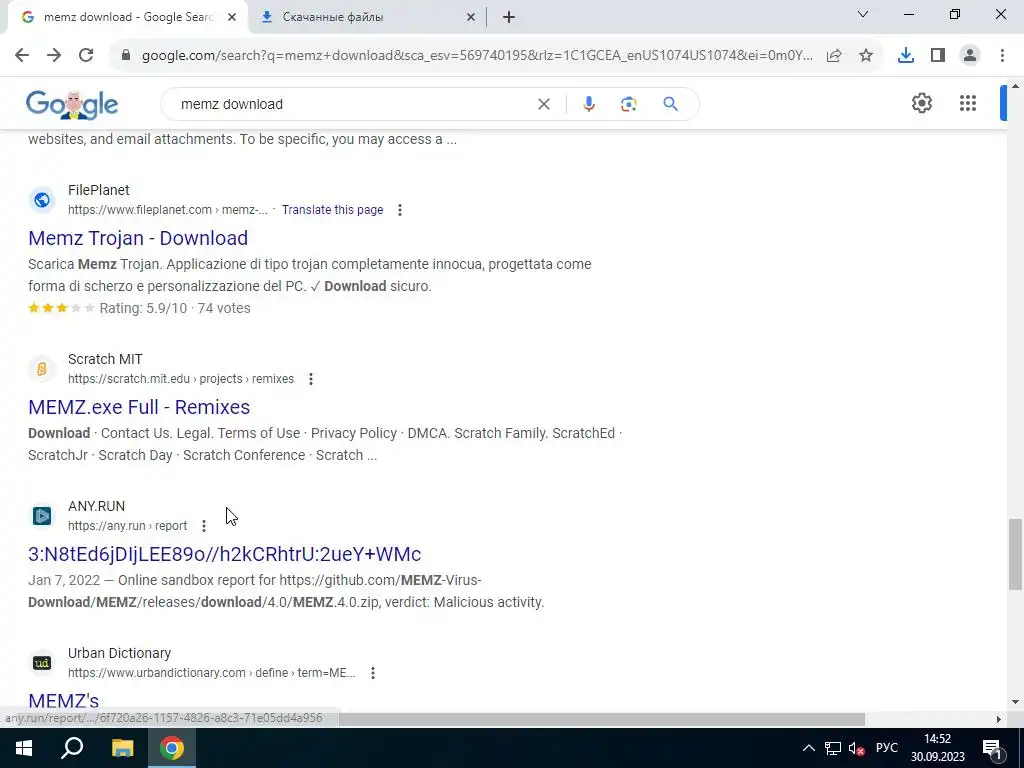Click the FilePlanet site name

pyautogui.click(x=99, y=190)
